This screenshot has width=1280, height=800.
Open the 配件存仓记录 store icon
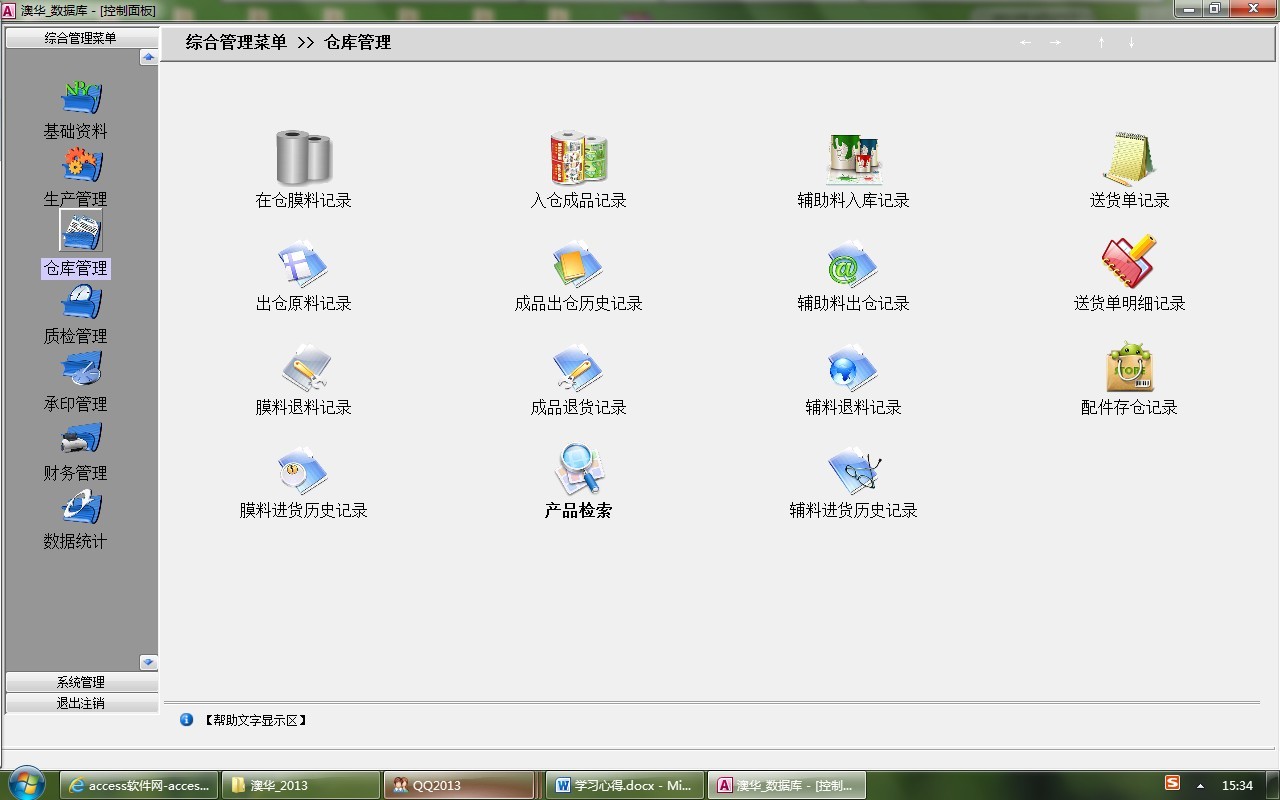click(1130, 367)
